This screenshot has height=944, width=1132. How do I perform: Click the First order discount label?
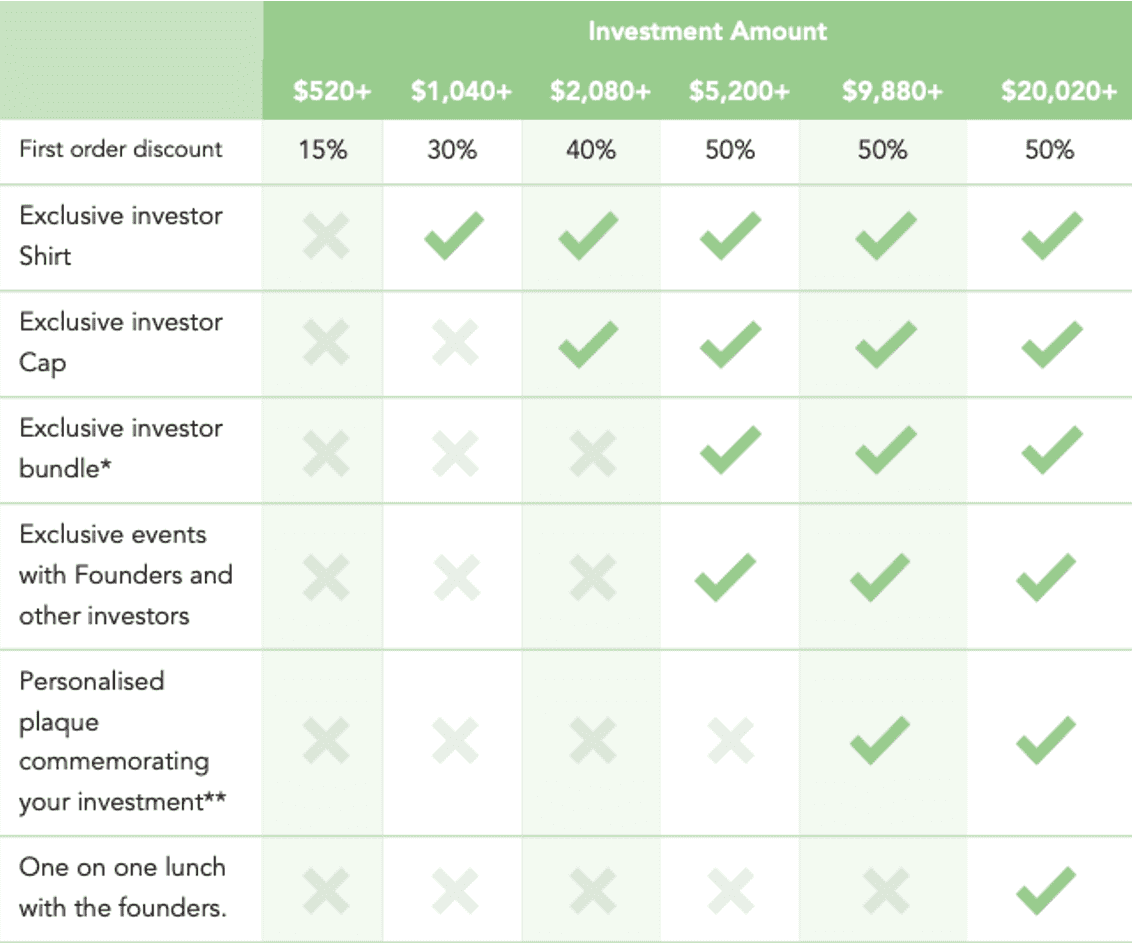[x=121, y=149]
